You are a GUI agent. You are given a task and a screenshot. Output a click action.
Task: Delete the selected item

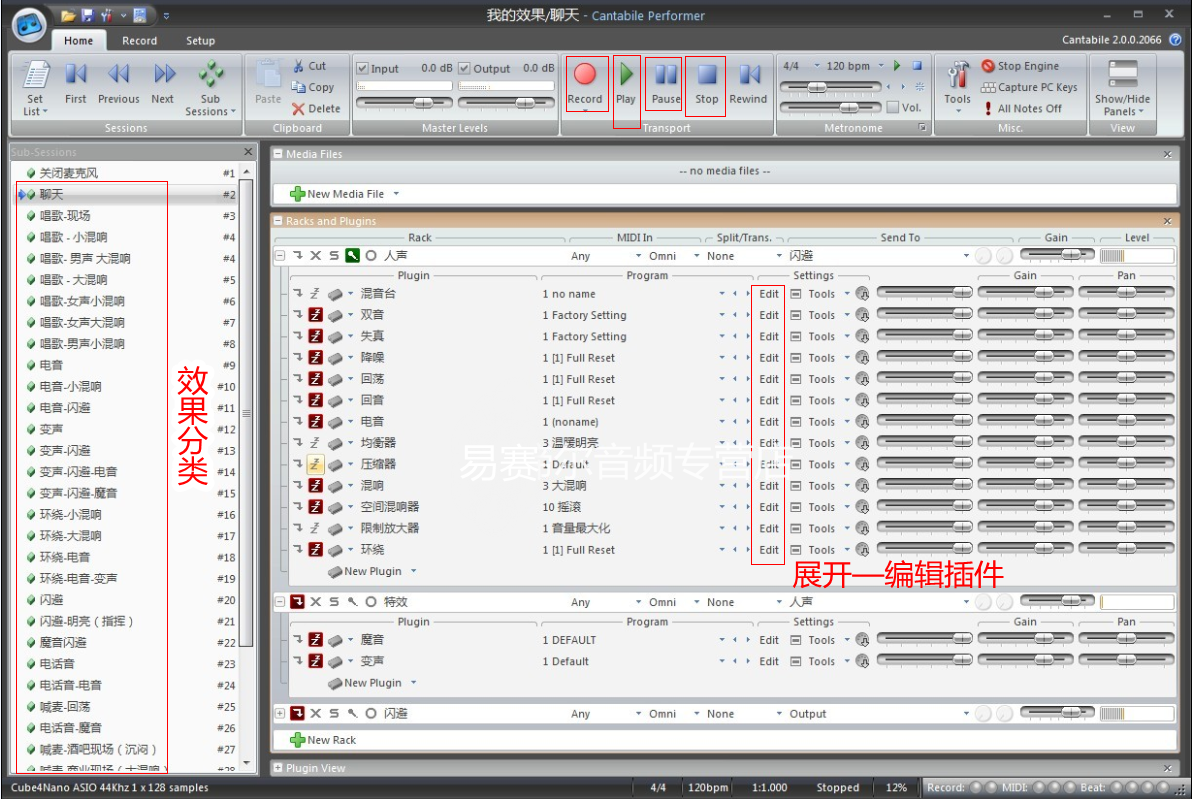click(316, 109)
